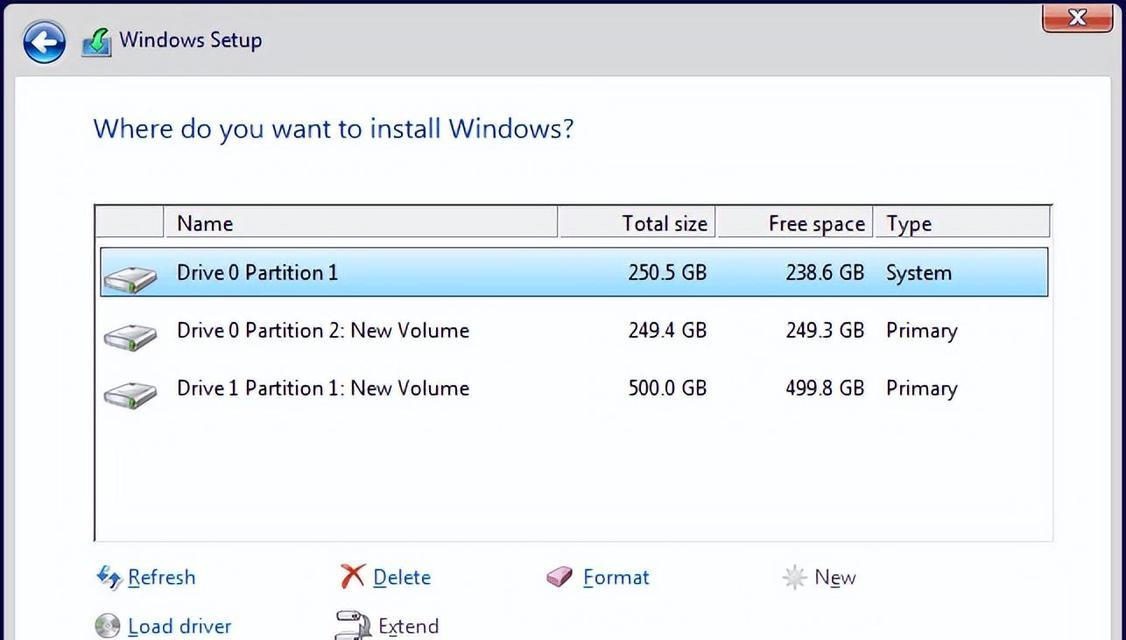Click the Format link text
Viewport: 1126px width, 640px height.
click(x=616, y=578)
